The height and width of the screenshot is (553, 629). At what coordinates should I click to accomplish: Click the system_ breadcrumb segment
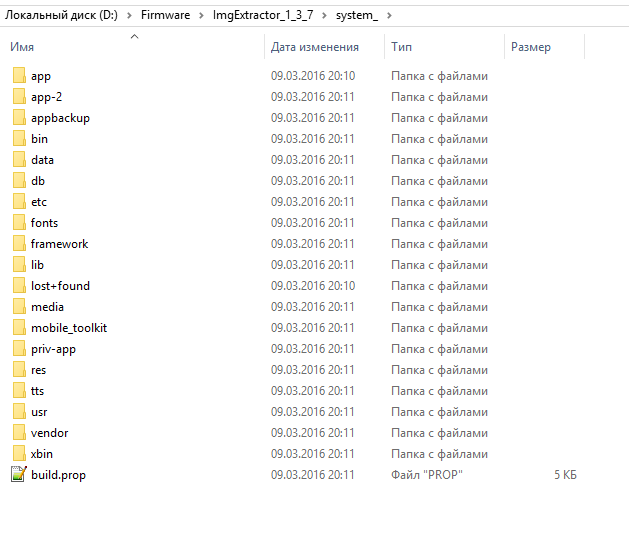[357, 15]
